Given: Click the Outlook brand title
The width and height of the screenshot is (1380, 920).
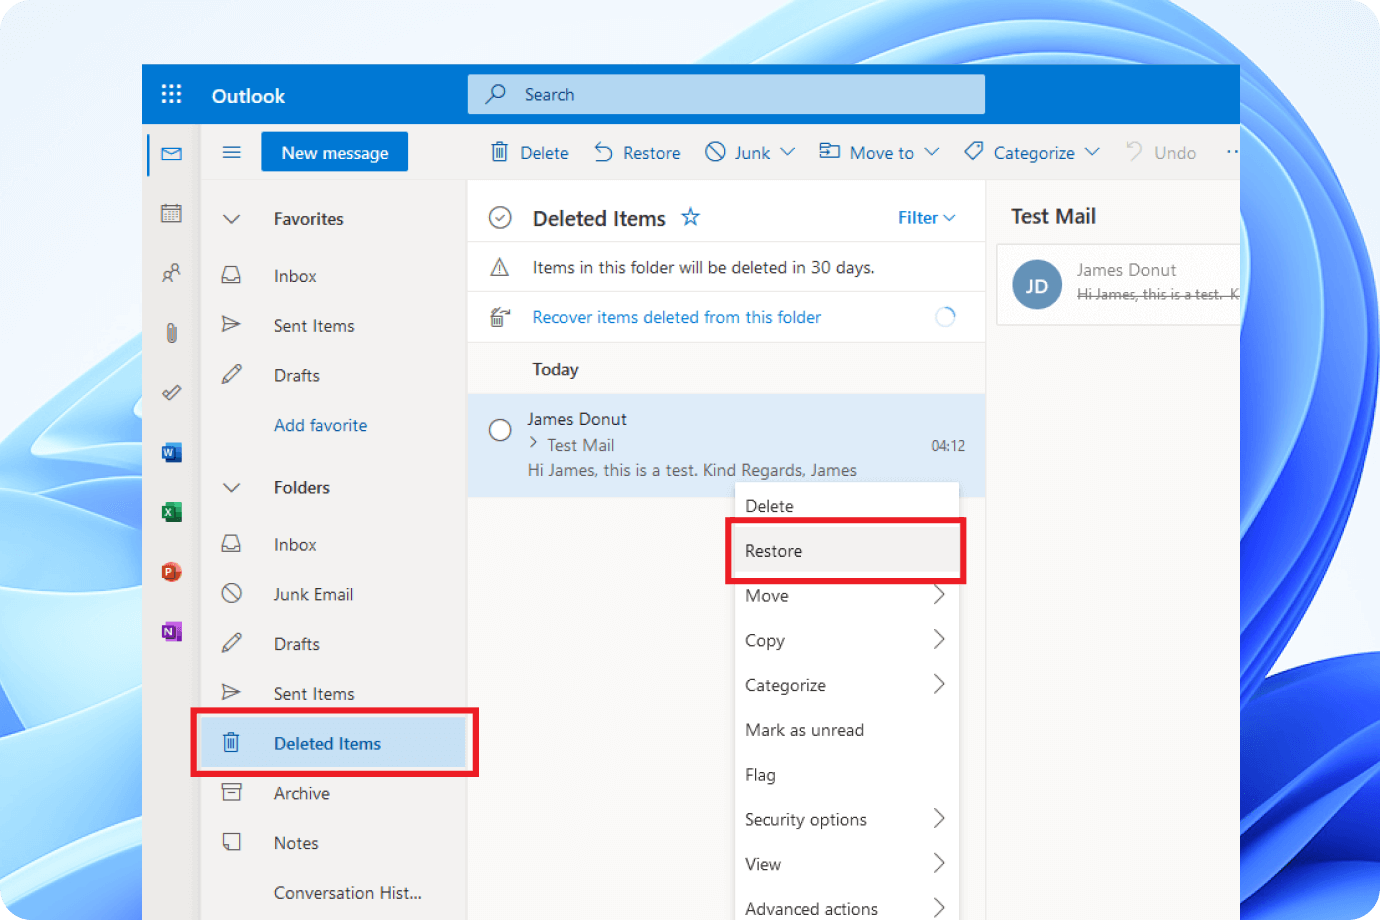Looking at the screenshot, I should pos(248,96).
